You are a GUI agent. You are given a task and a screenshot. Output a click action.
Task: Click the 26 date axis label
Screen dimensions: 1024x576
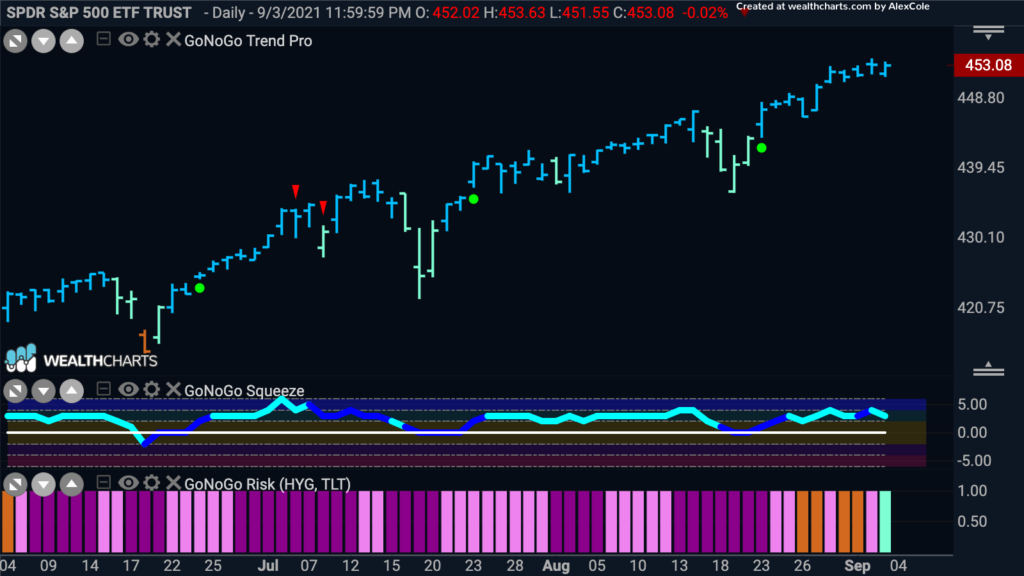pos(803,566)
